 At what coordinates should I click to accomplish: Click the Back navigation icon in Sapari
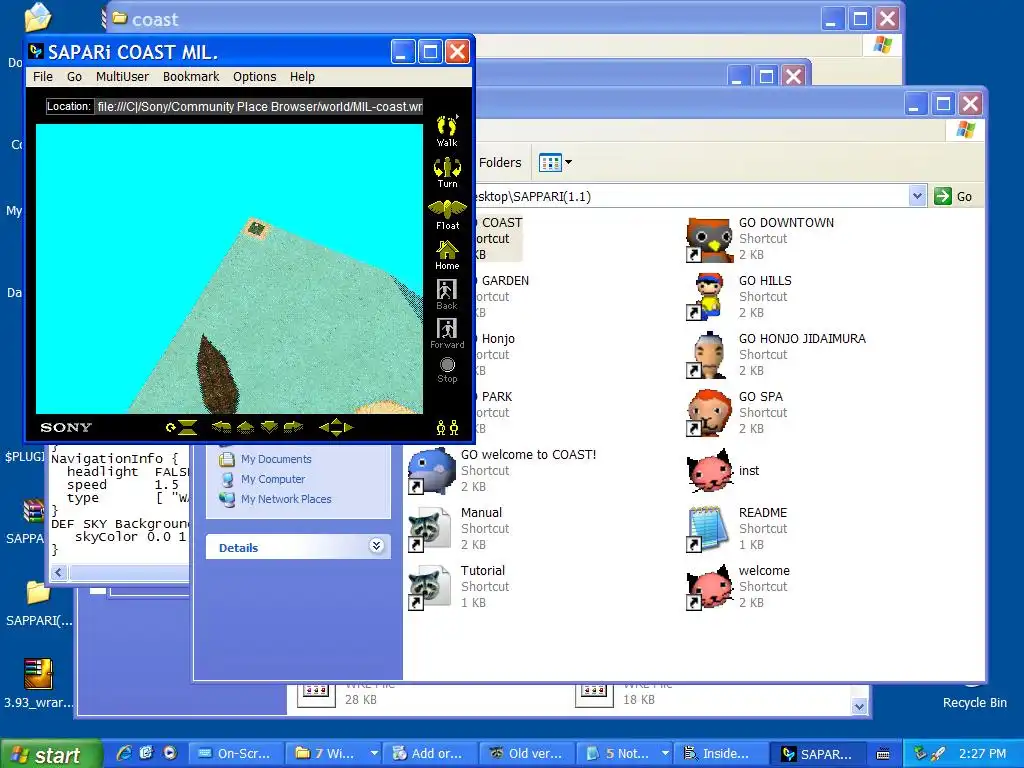pos(447,295)
